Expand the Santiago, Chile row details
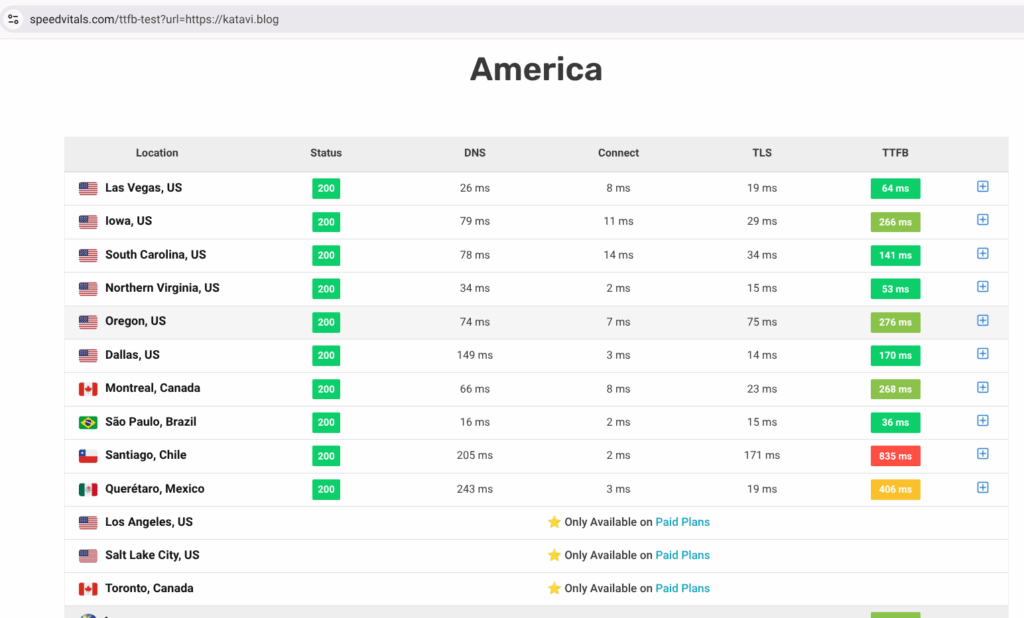This screenshot has height=618, width=1024. click(982, 454)
